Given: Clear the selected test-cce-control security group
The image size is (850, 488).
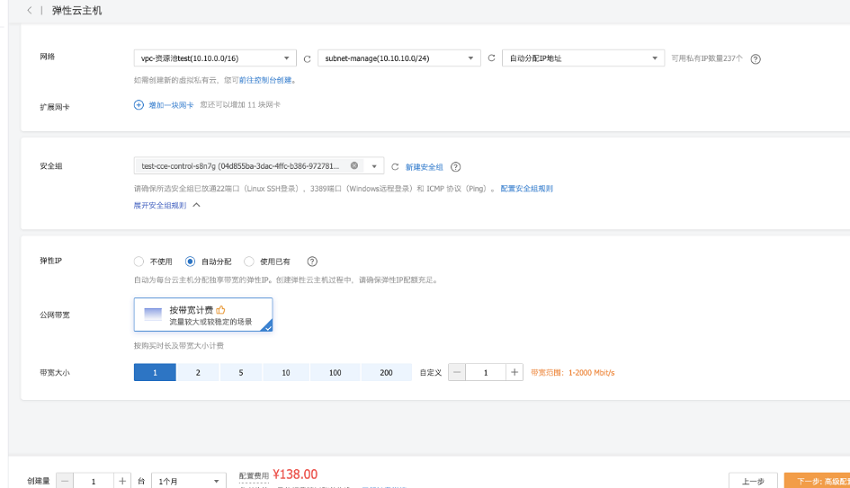Looking at the screenshot, I should click(x=355, y=166).
